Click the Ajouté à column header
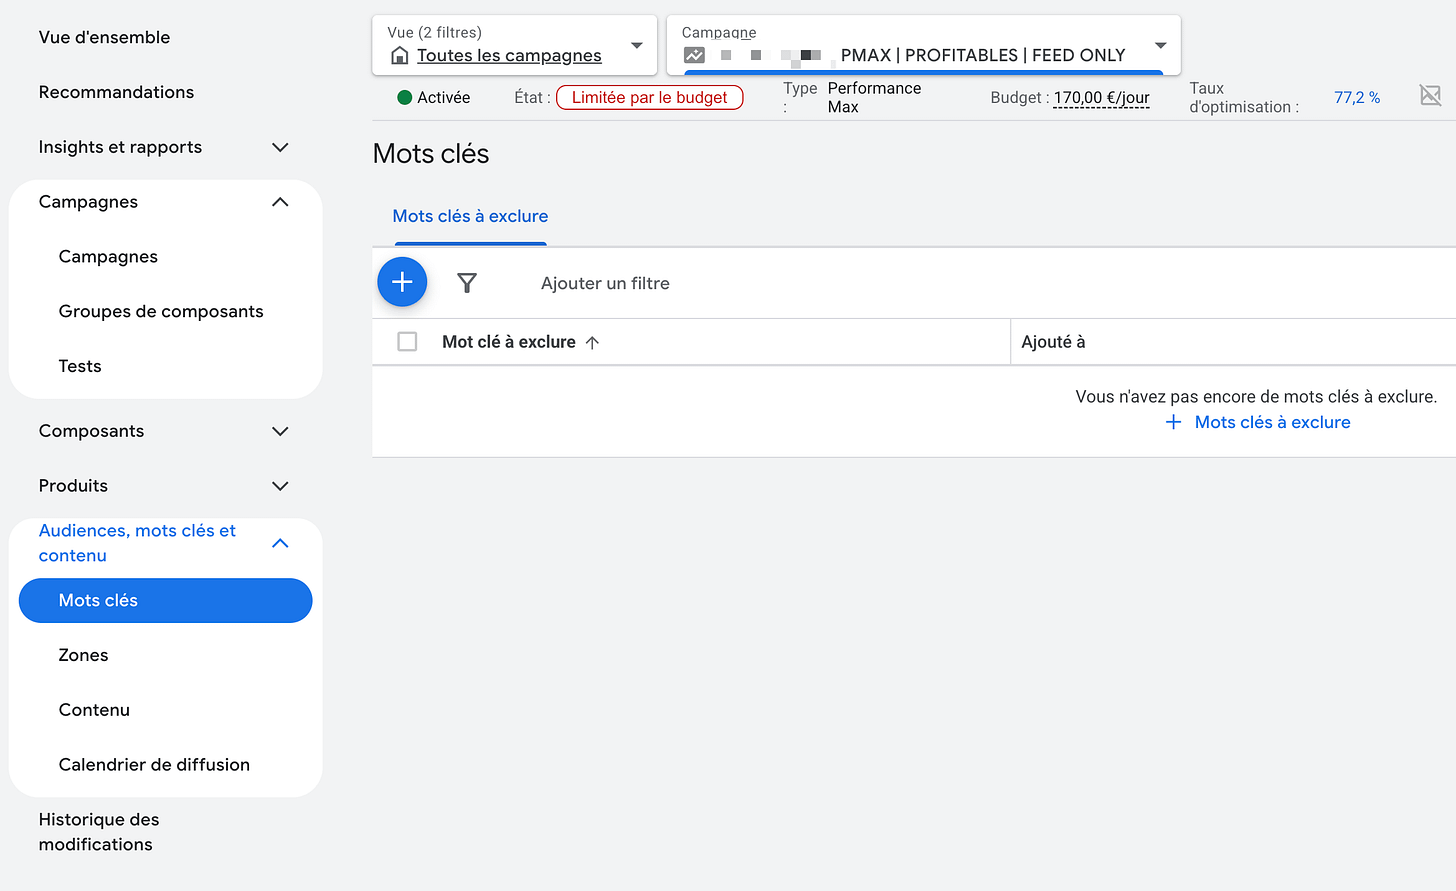Screen dimensions: 1456x891 [1053, 342]
